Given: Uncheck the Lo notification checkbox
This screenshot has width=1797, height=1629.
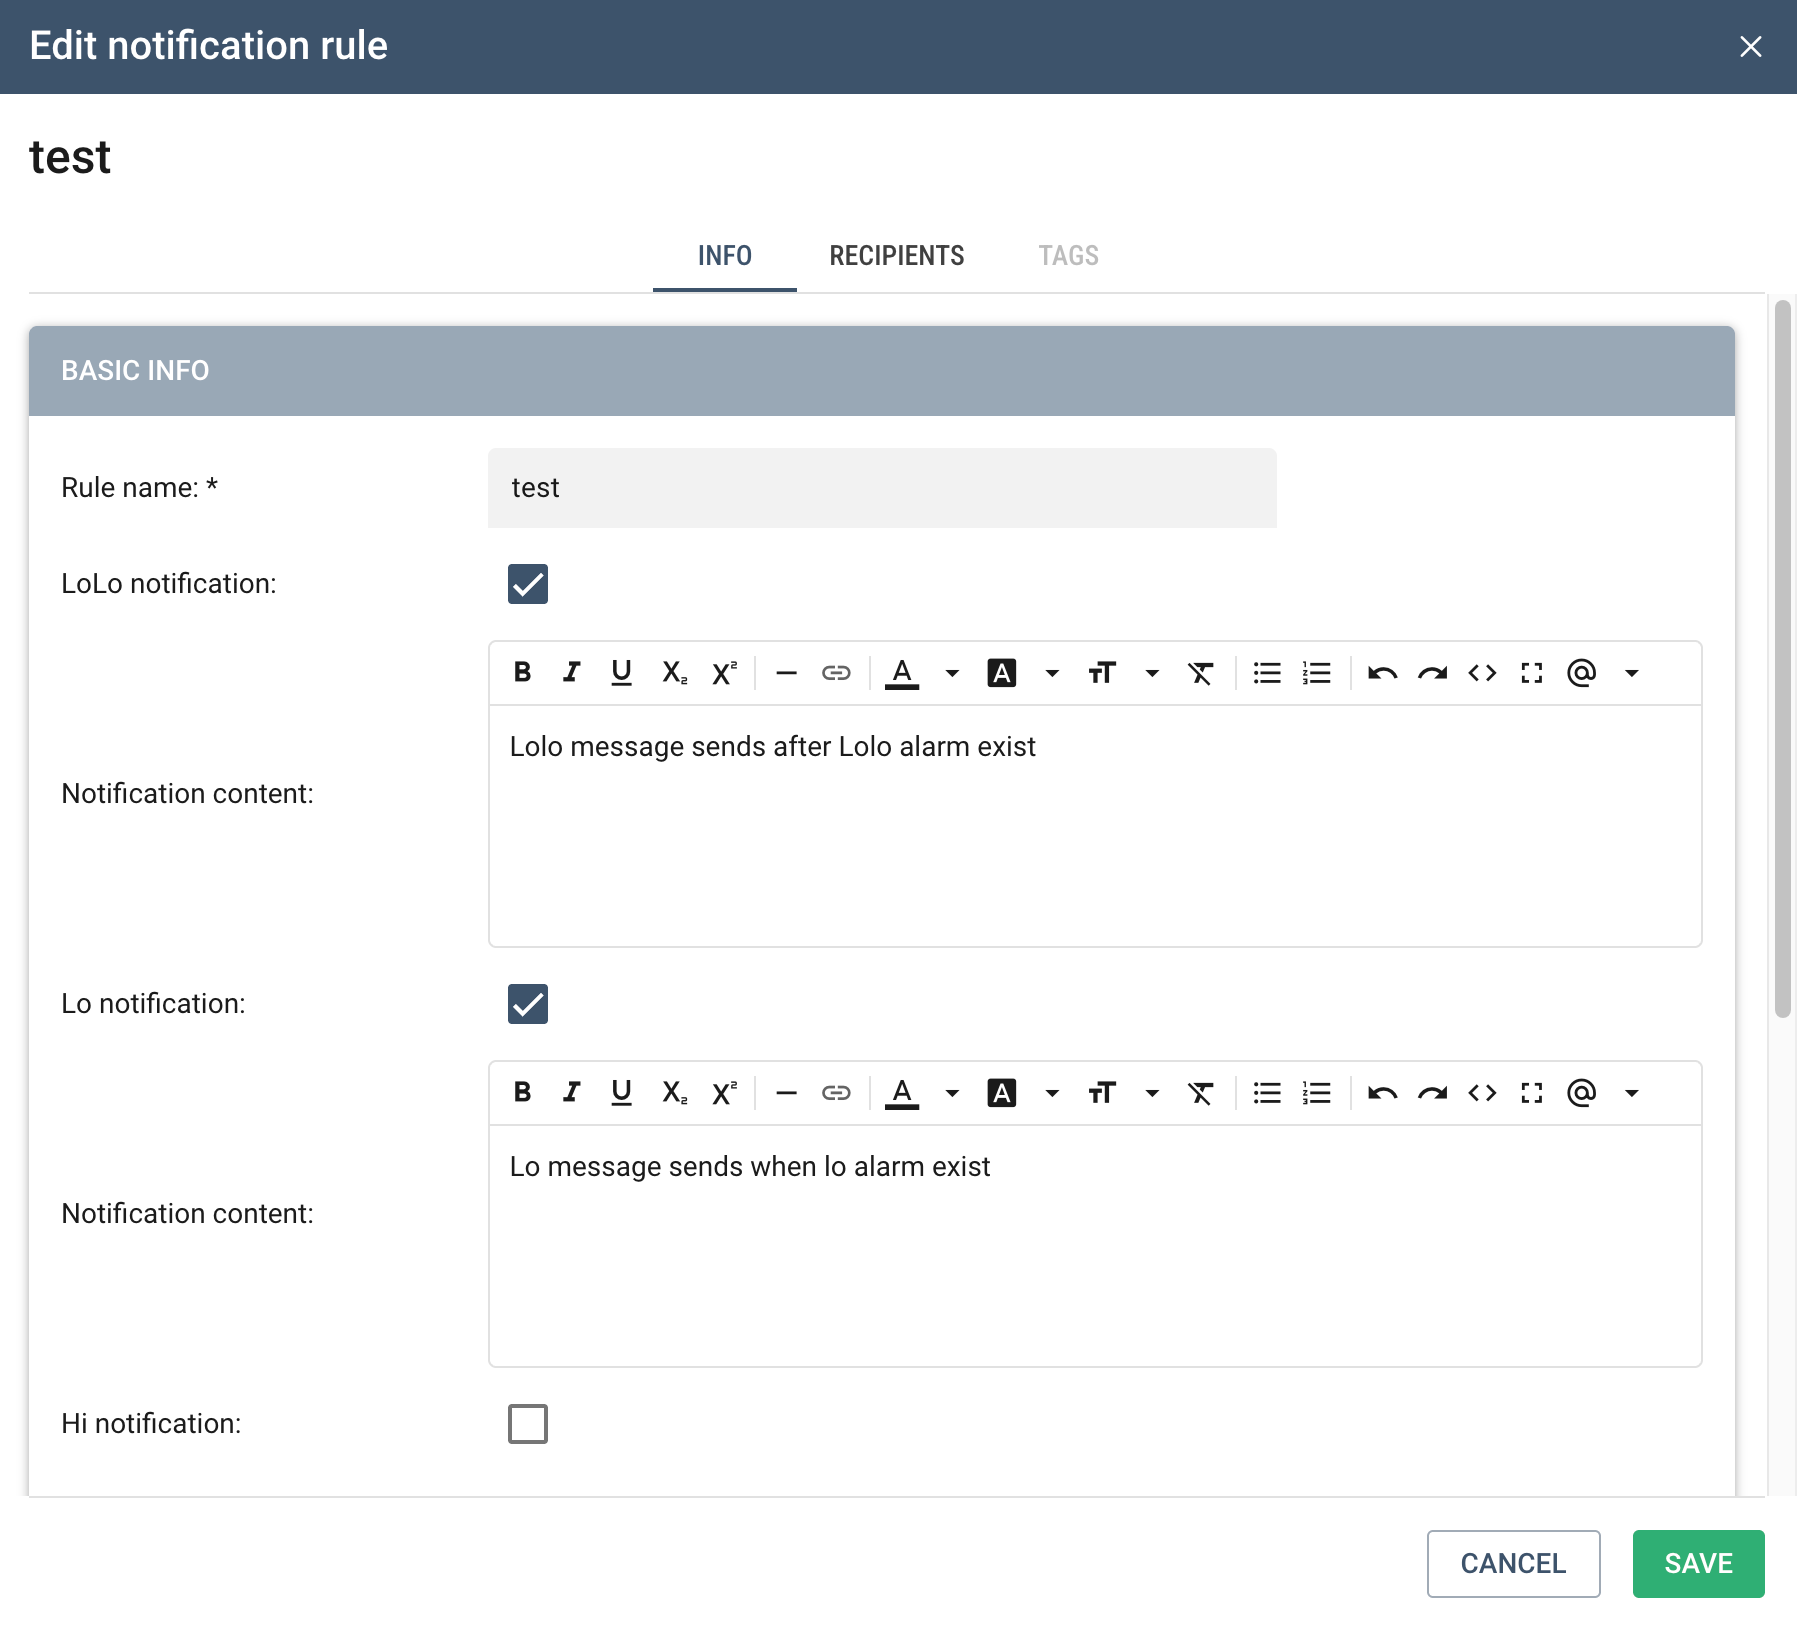Looking at the screenshot, I should point(528,1004).
